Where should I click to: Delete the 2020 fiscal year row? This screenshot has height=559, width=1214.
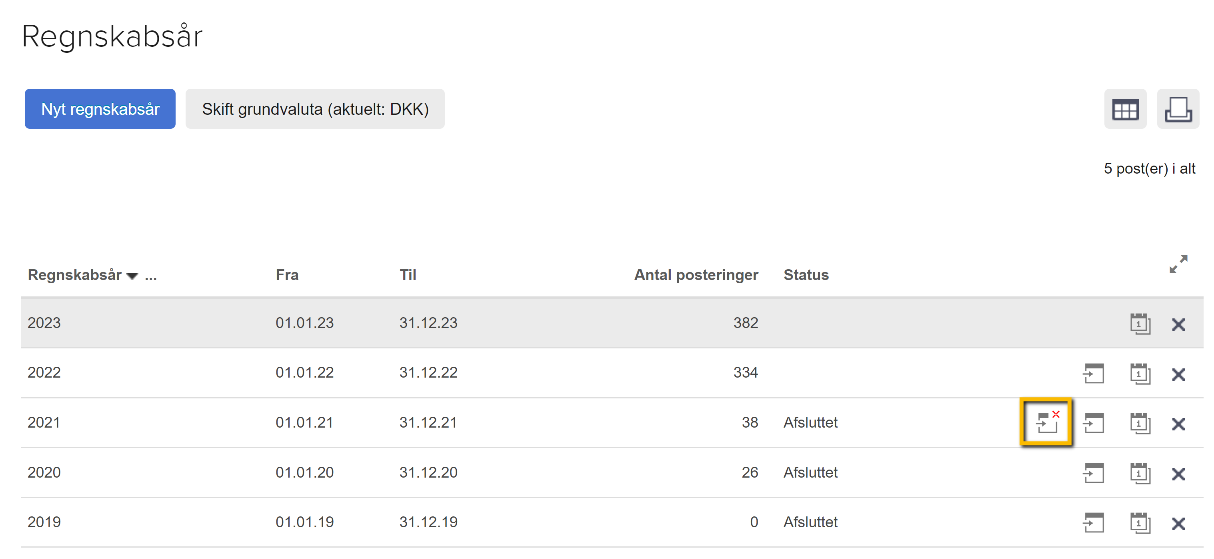click(1178, 474)
